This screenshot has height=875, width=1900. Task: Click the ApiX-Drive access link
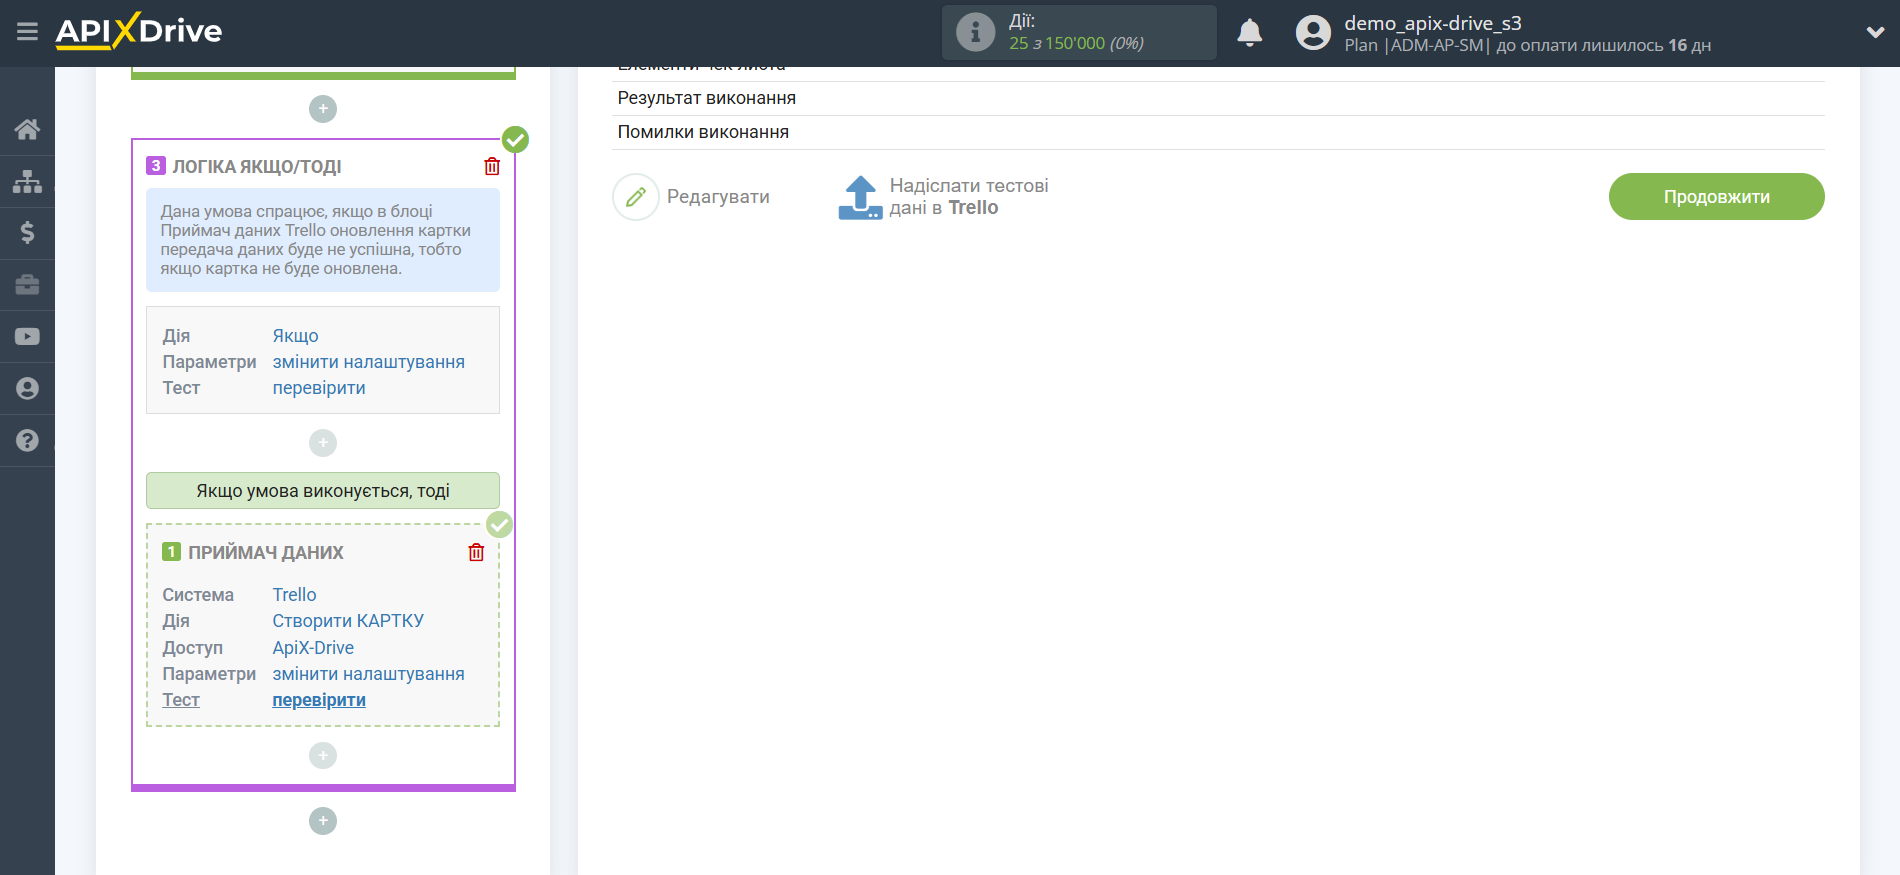coord(313,648)
